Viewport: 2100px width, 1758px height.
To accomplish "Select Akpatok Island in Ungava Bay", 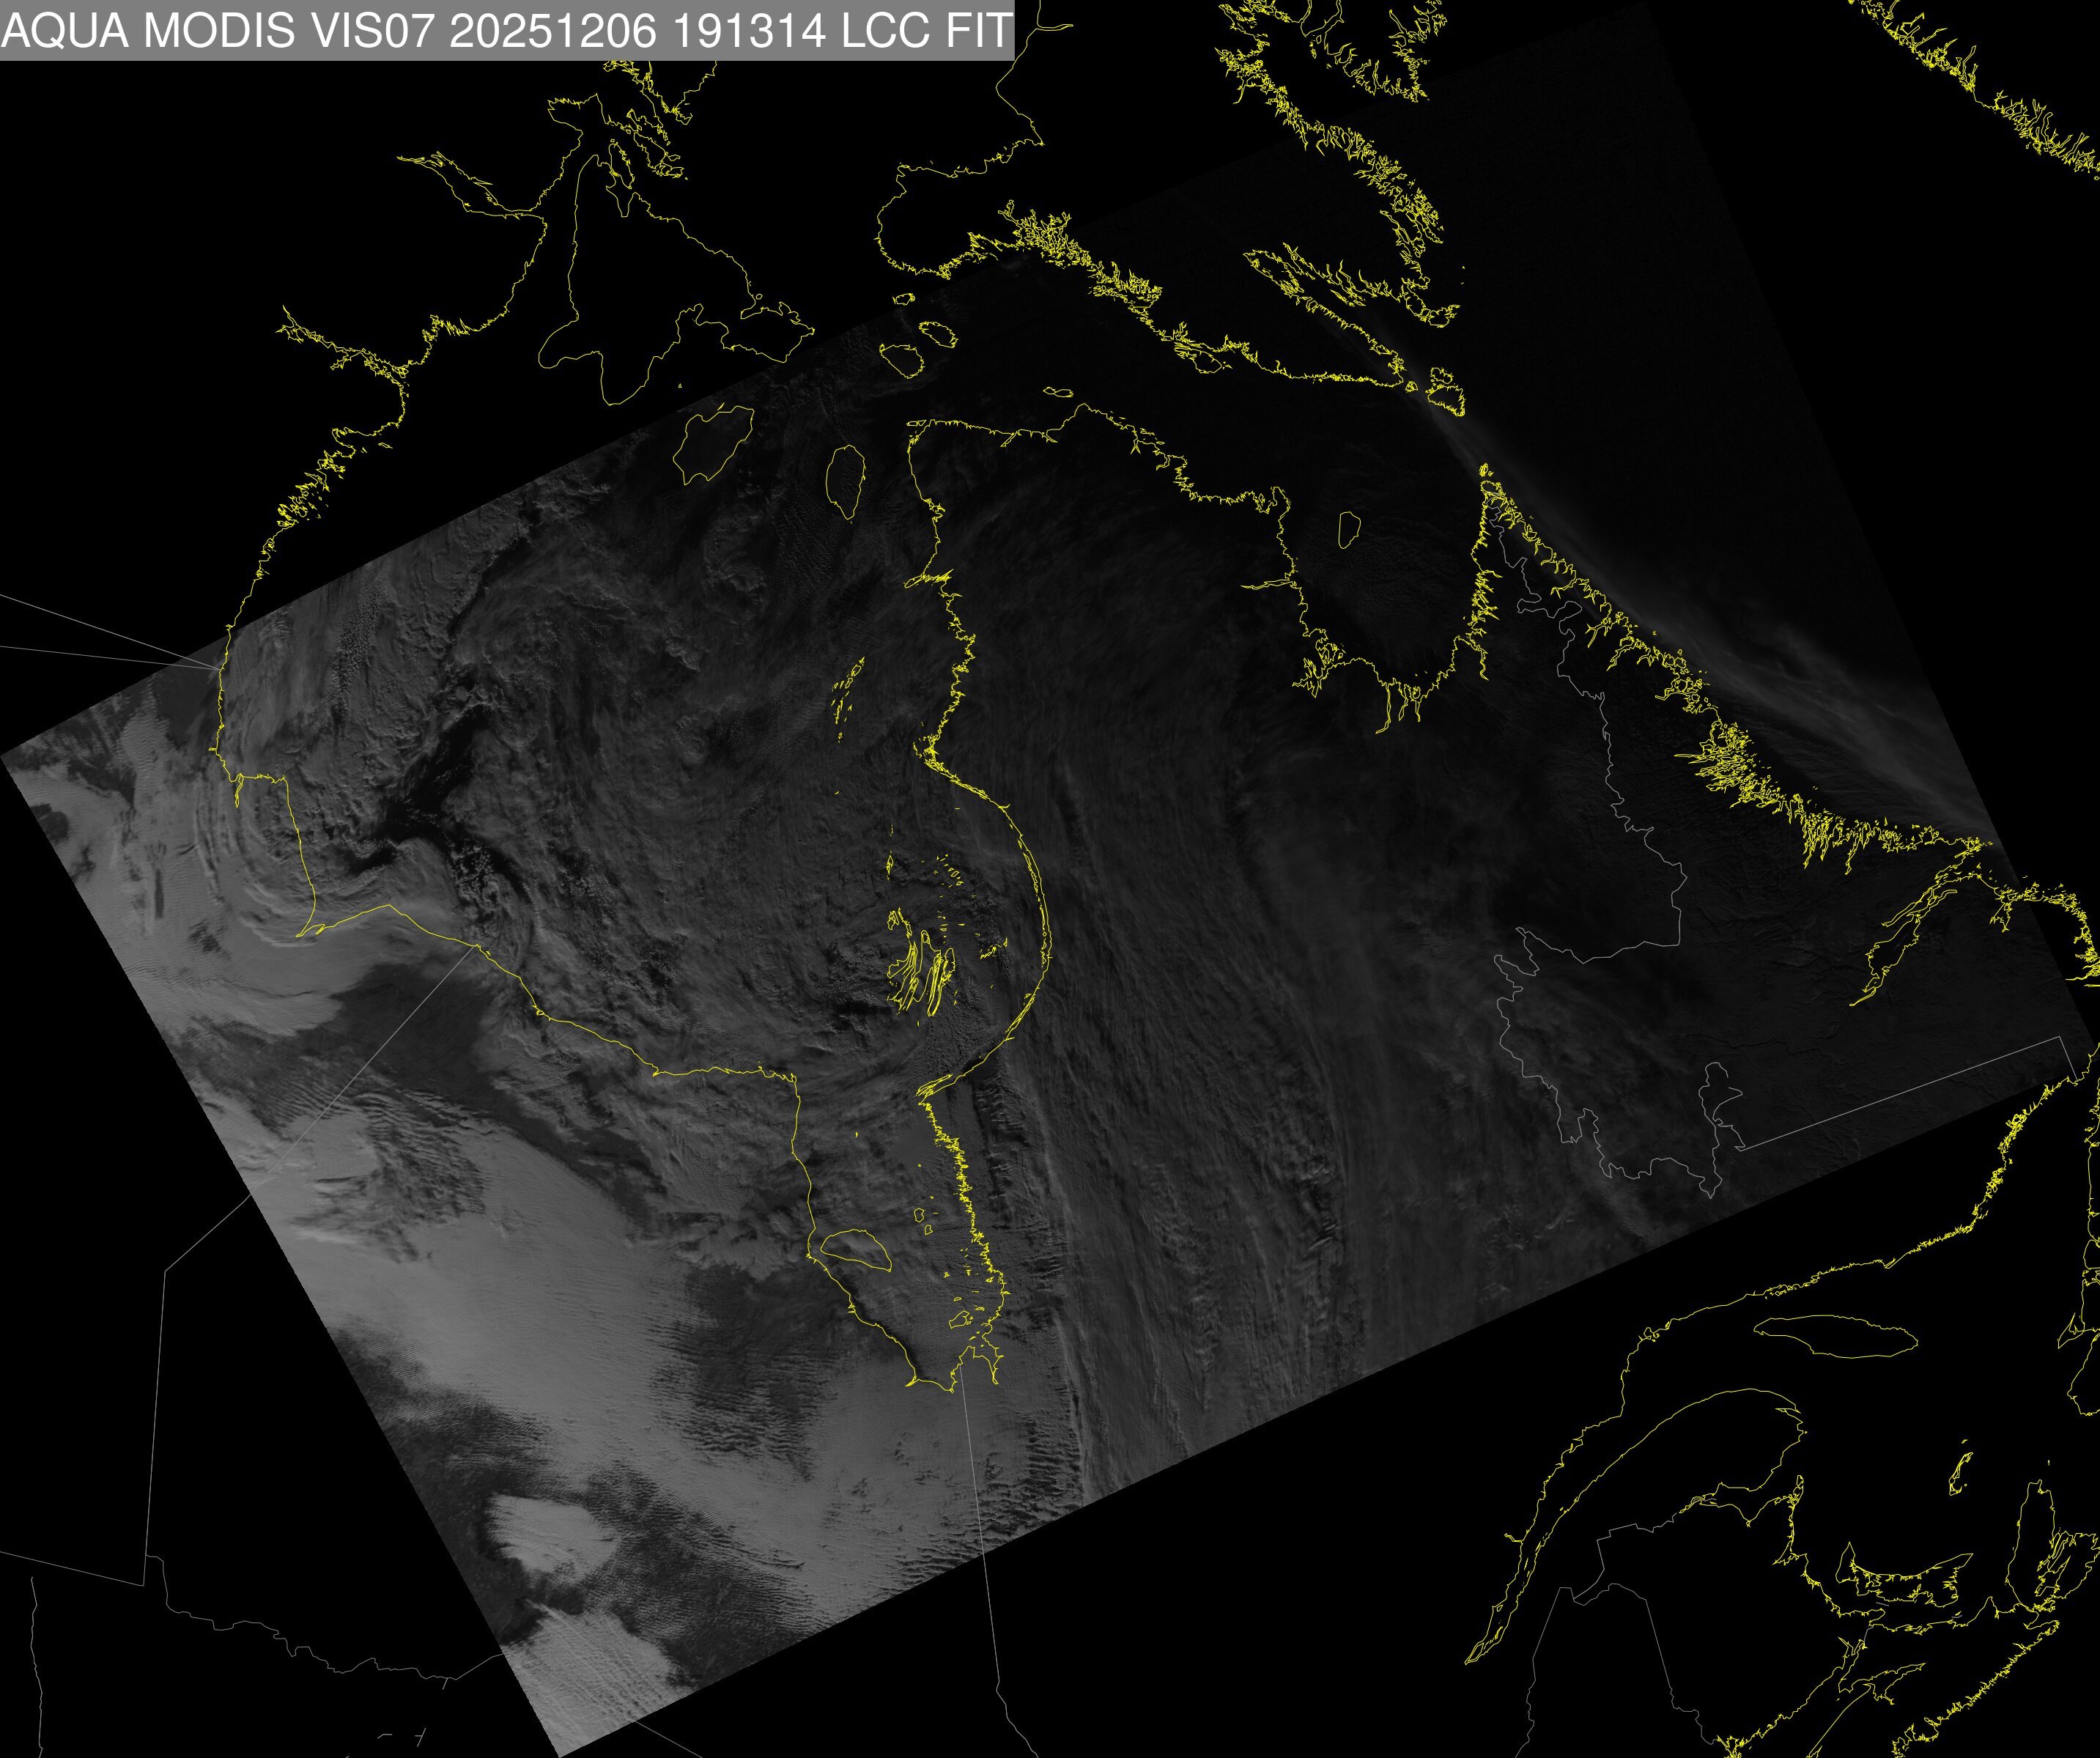I will click(1349, 528).
